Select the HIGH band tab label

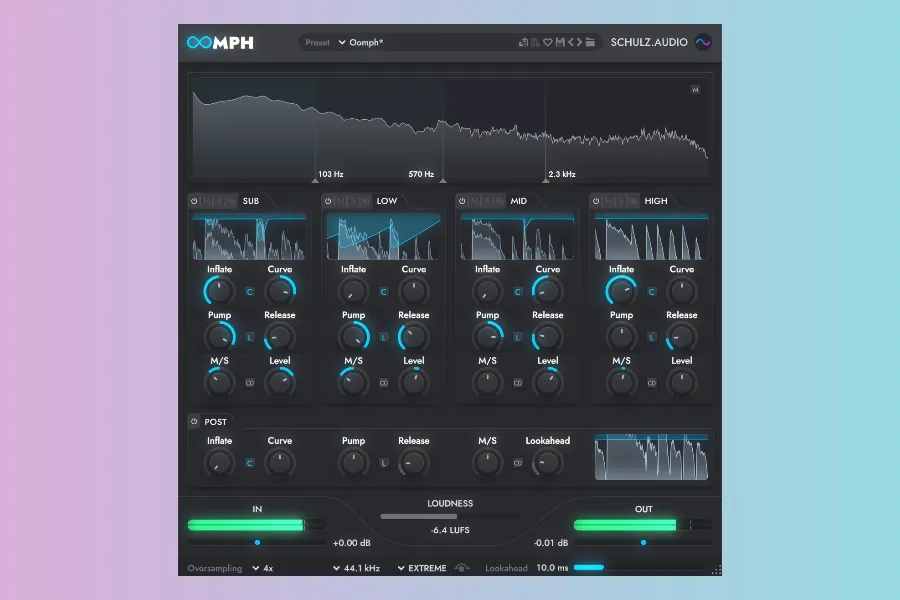(x=655, y=201)
